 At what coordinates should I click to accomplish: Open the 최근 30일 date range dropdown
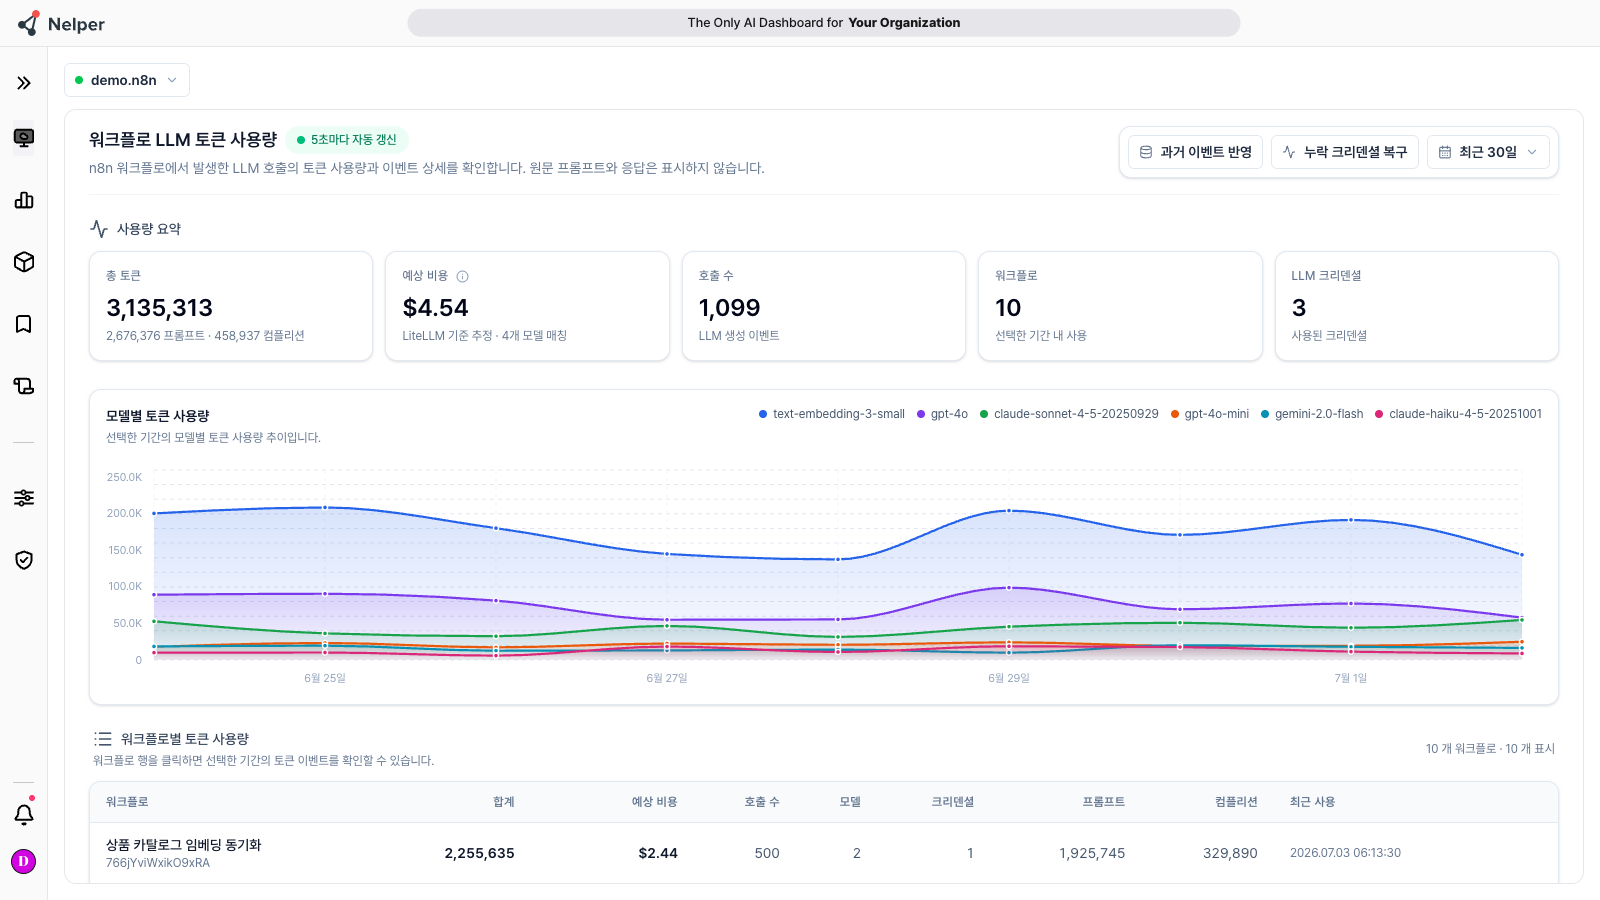(1488, 152)
